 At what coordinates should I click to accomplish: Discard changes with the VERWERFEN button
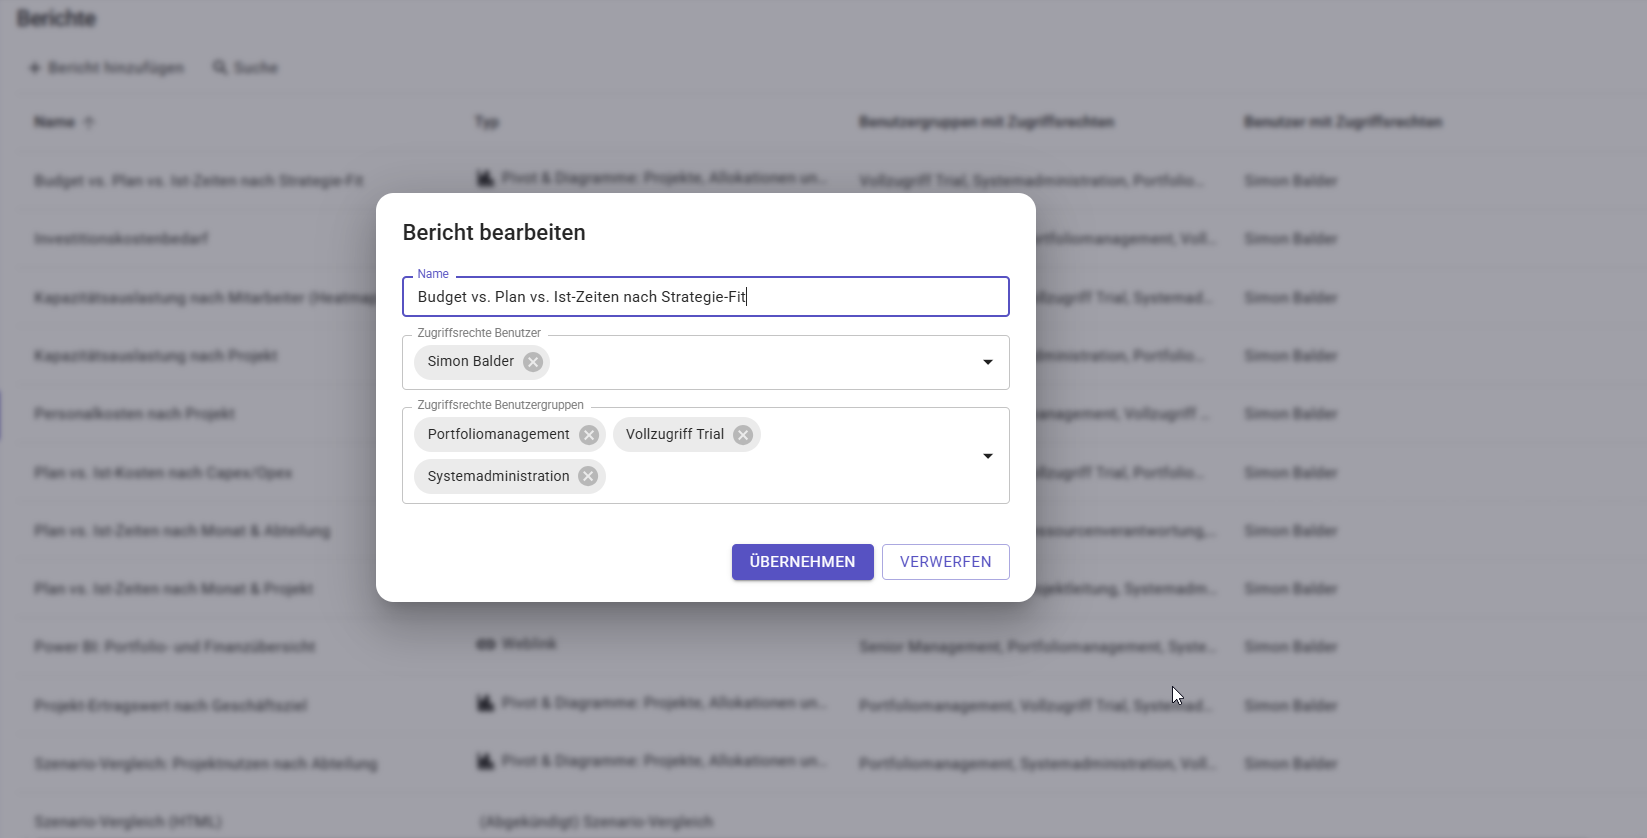point(945,562)
